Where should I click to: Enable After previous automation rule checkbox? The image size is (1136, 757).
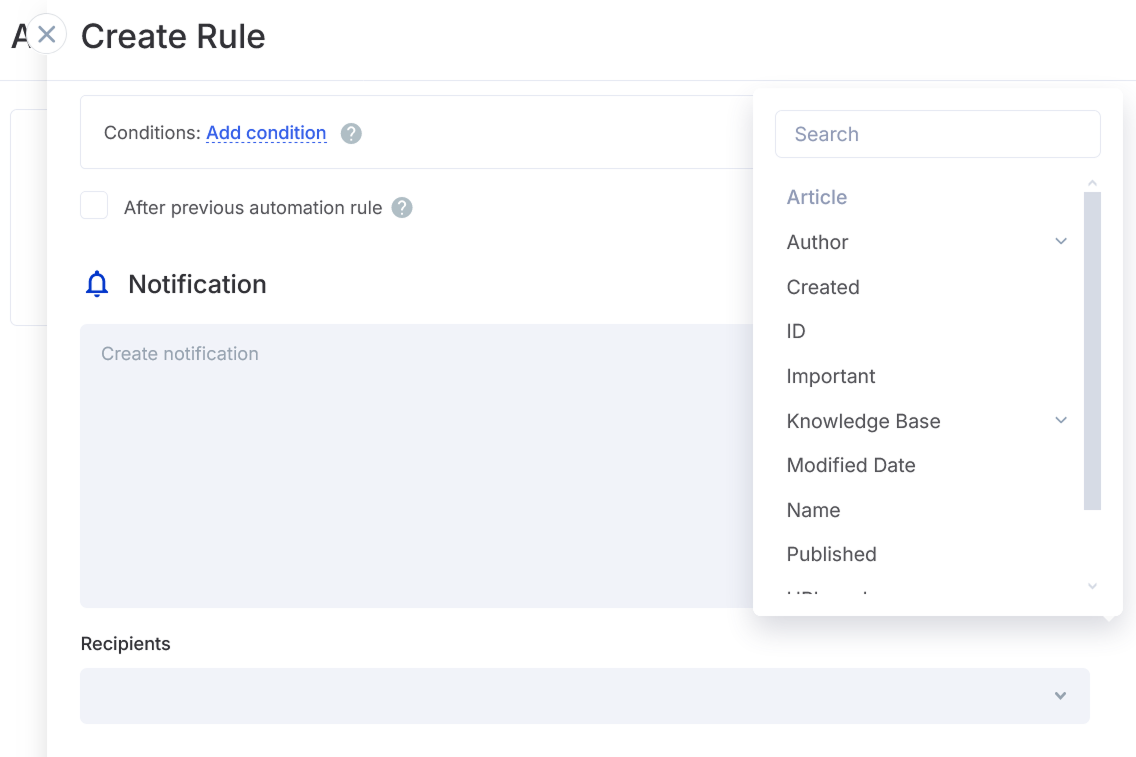click(x=94, y=206)
